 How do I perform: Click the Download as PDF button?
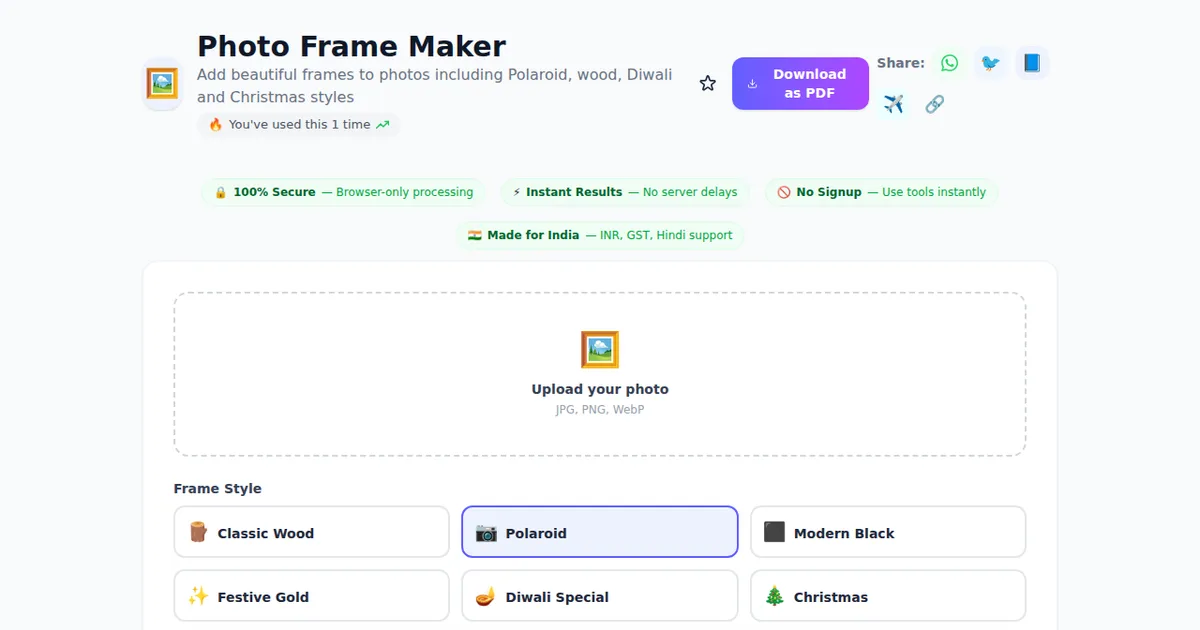tap(800, 83)
